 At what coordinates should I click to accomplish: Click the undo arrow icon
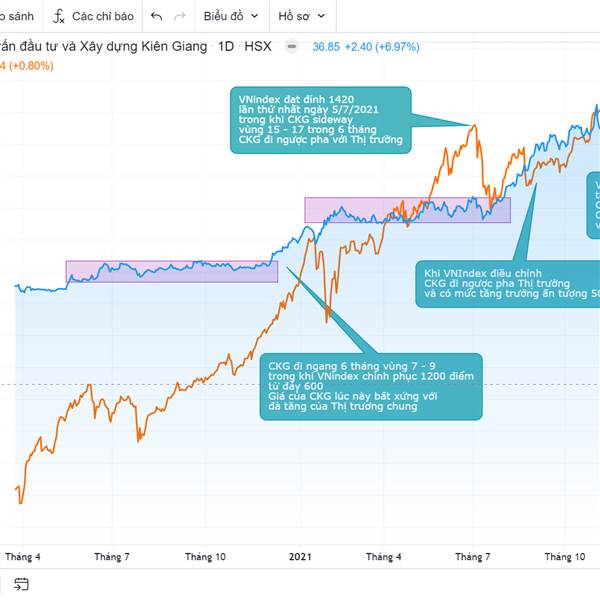click(x=157, y=17)
